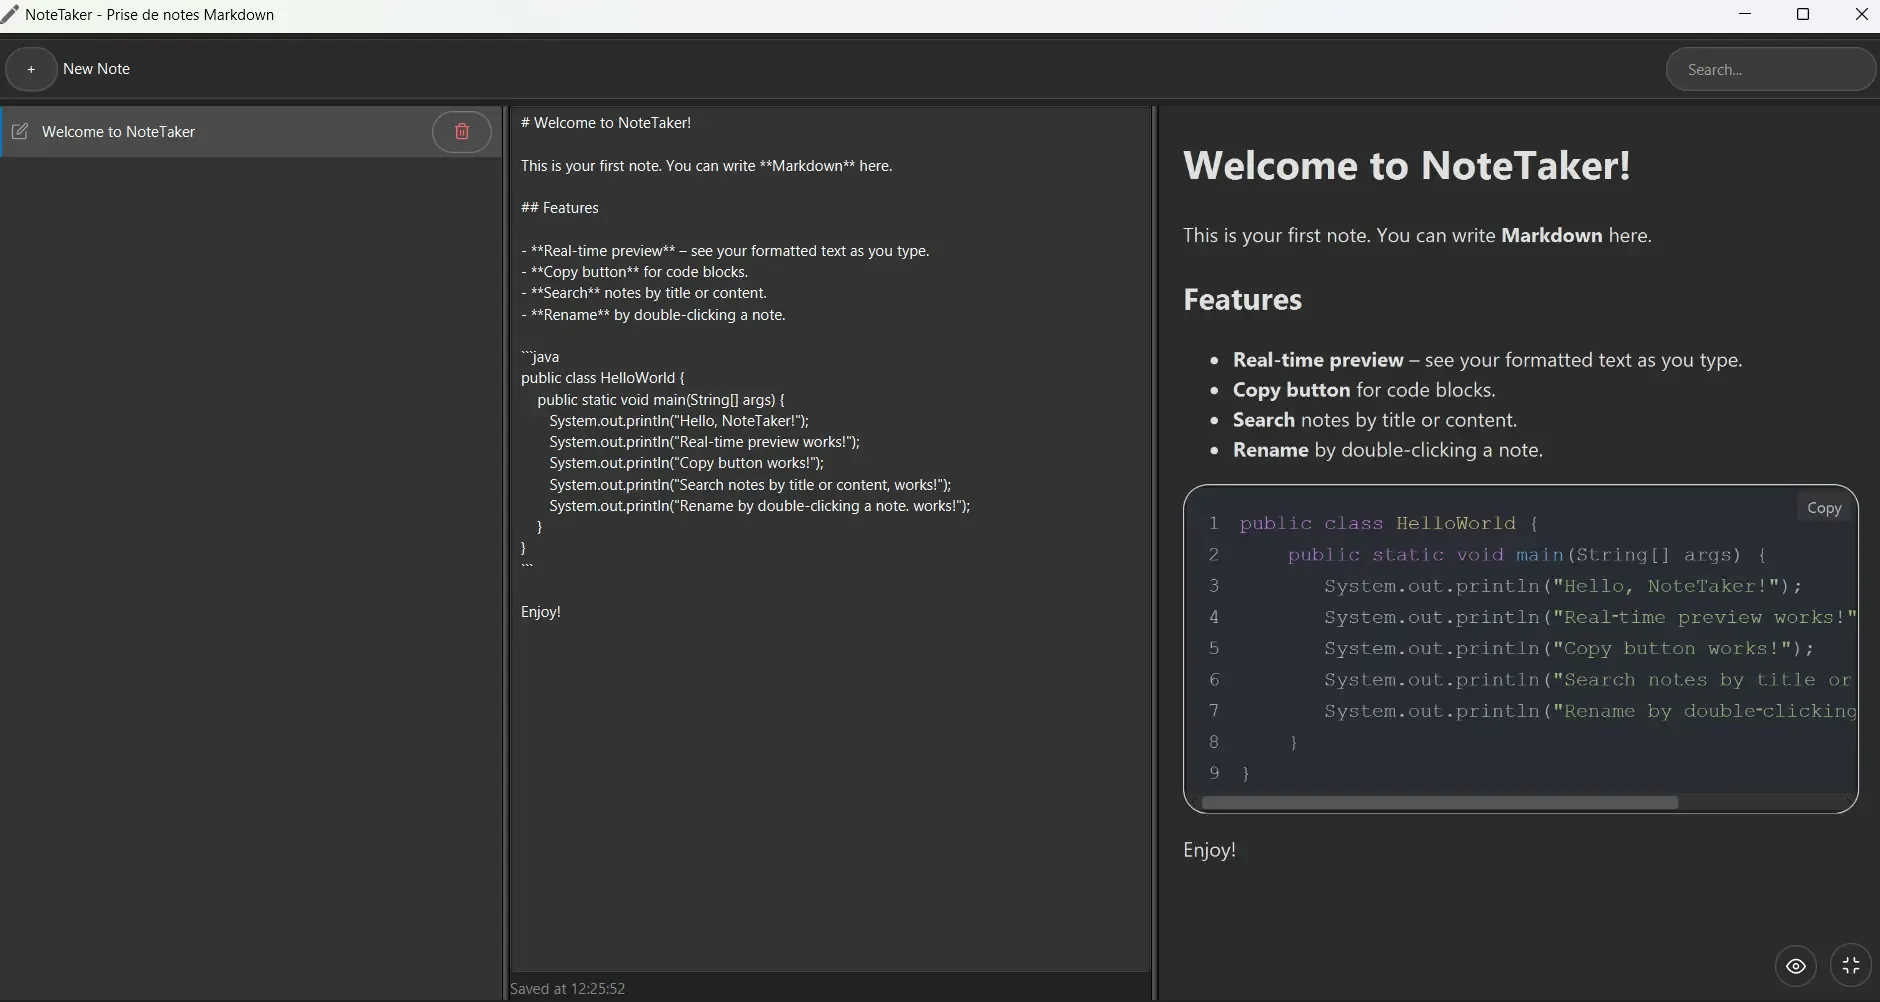Screen dimensions: 1880x1002
Task: Click the NoteTaker logo in the title bar
Action: pyautogui.click(x=10, y=14)
